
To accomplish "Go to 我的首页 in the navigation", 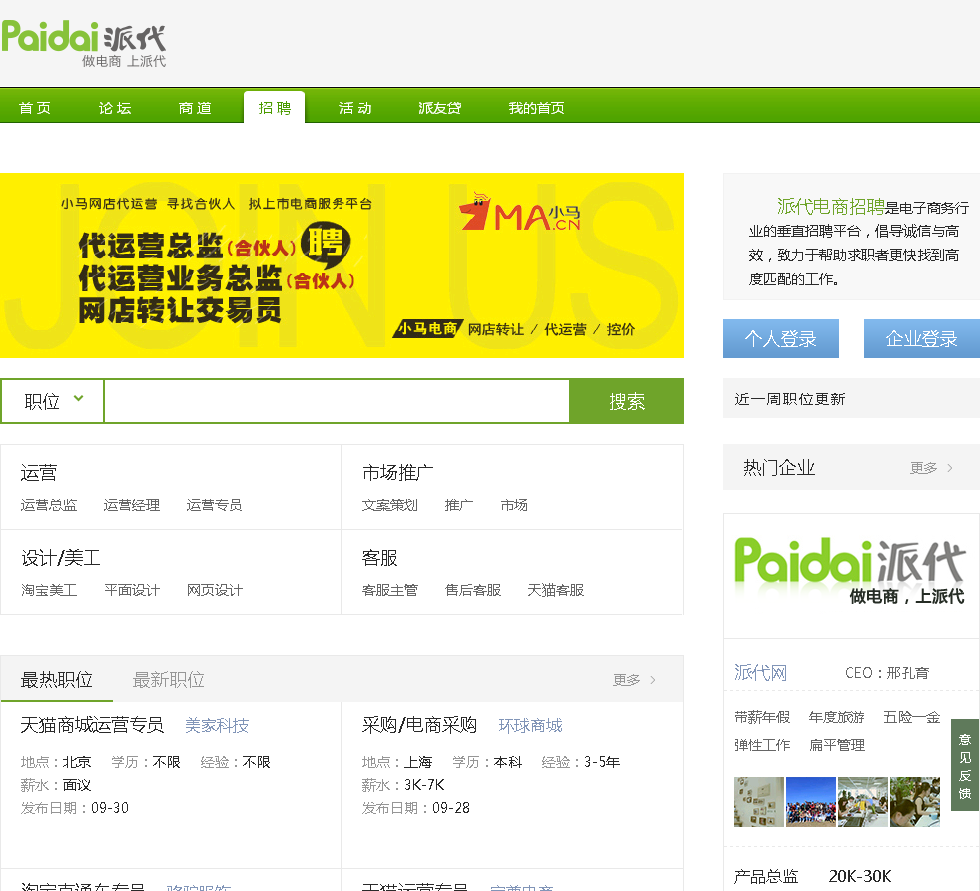I will (x=536, y=108).
